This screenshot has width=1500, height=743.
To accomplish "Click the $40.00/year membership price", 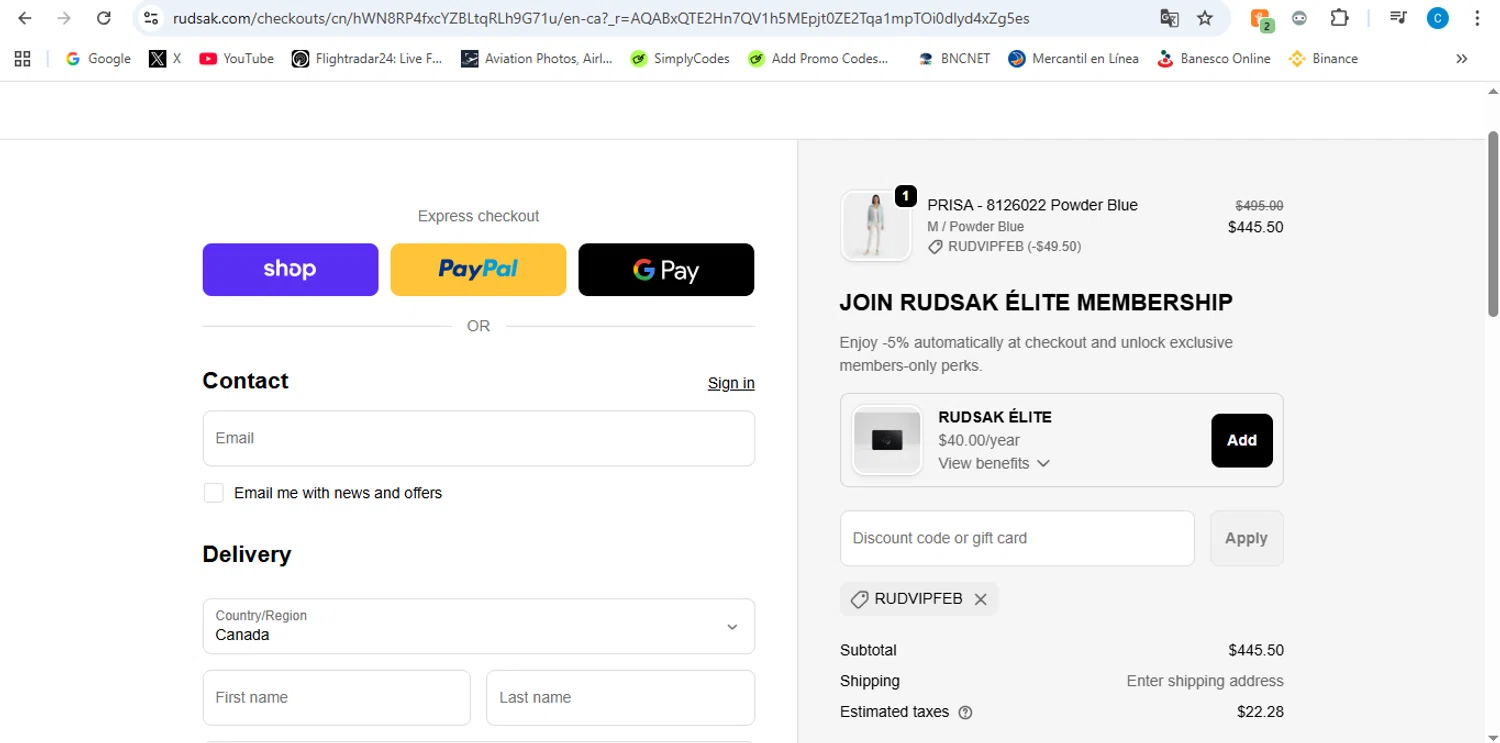I will pos(979,440).
